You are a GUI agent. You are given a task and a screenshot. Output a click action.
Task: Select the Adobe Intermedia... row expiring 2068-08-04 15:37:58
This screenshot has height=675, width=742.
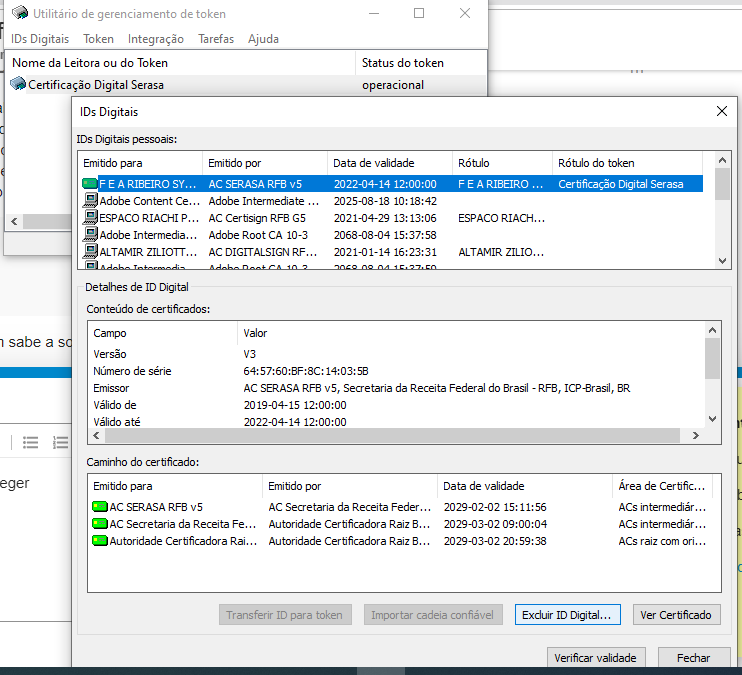tap(392, 235)
